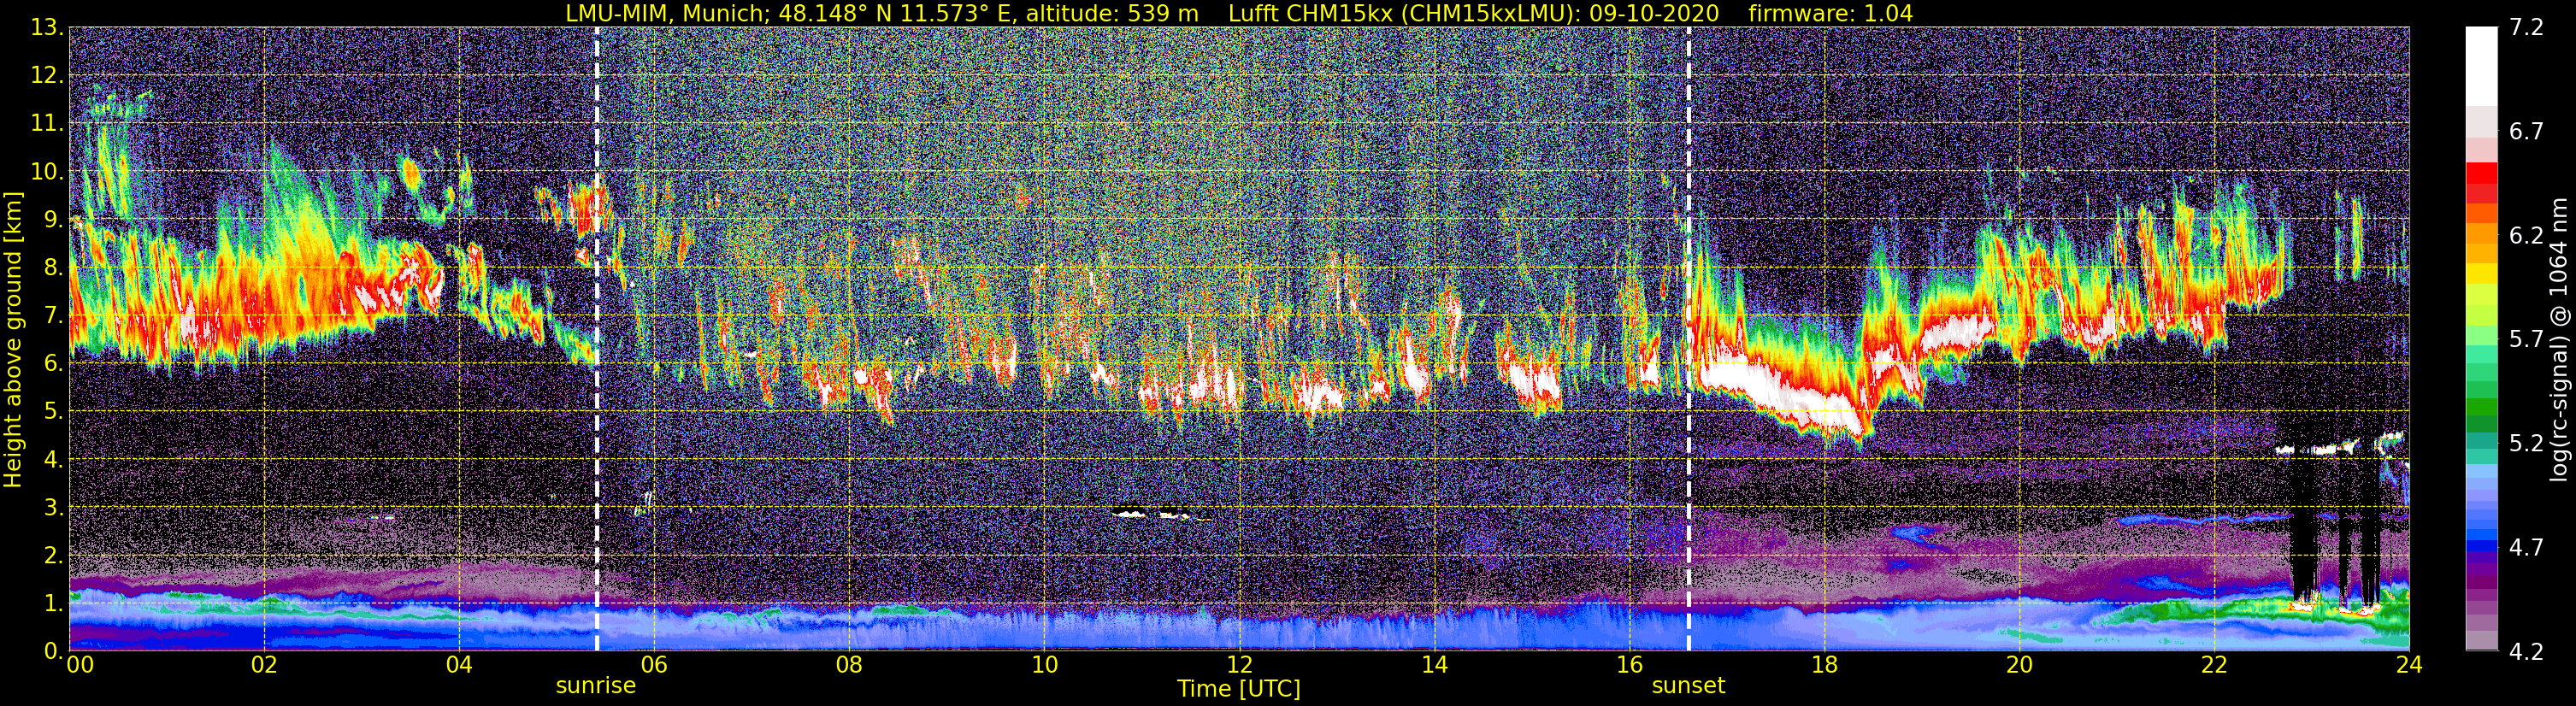Click the '14' time axis tick label
The height and width of the screenshot is (706, 2576).
pos(1434,665)
